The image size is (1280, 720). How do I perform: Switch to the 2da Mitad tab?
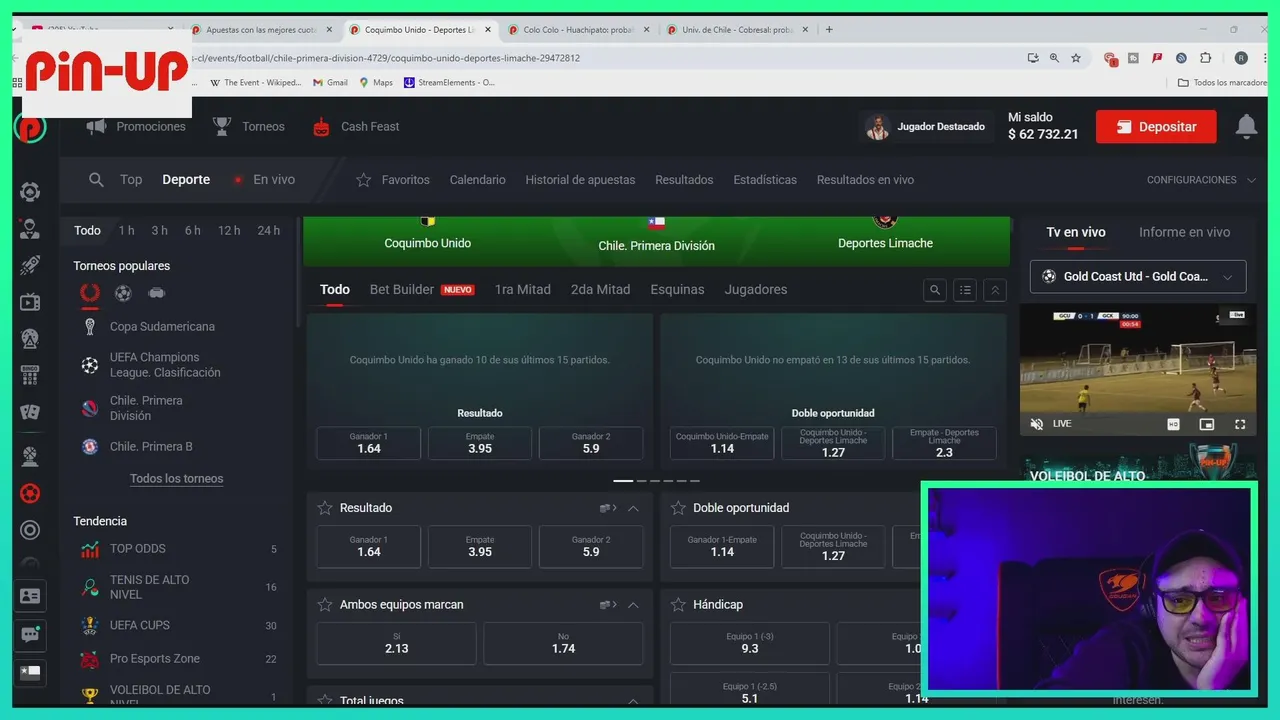tap(600, 290)
